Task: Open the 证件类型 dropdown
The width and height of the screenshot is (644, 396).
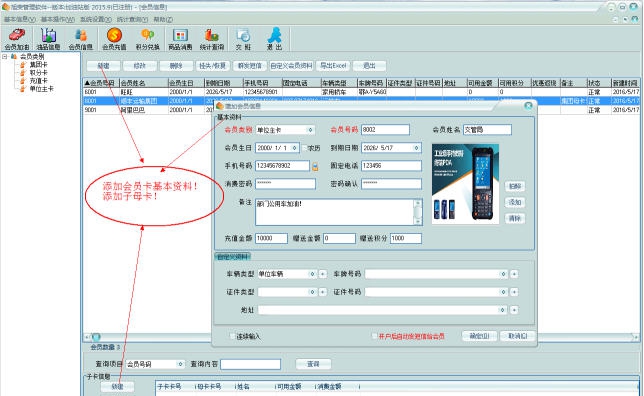Action: [312, 292]
